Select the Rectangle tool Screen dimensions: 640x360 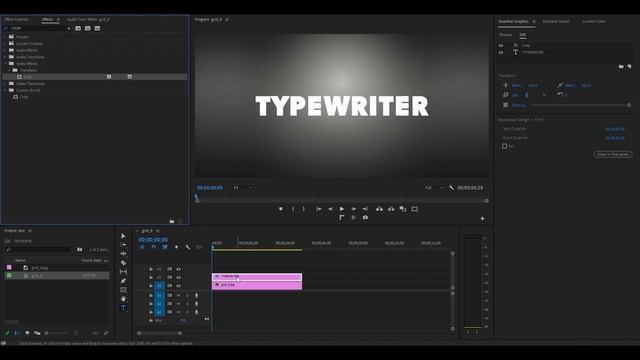(123, 290)
